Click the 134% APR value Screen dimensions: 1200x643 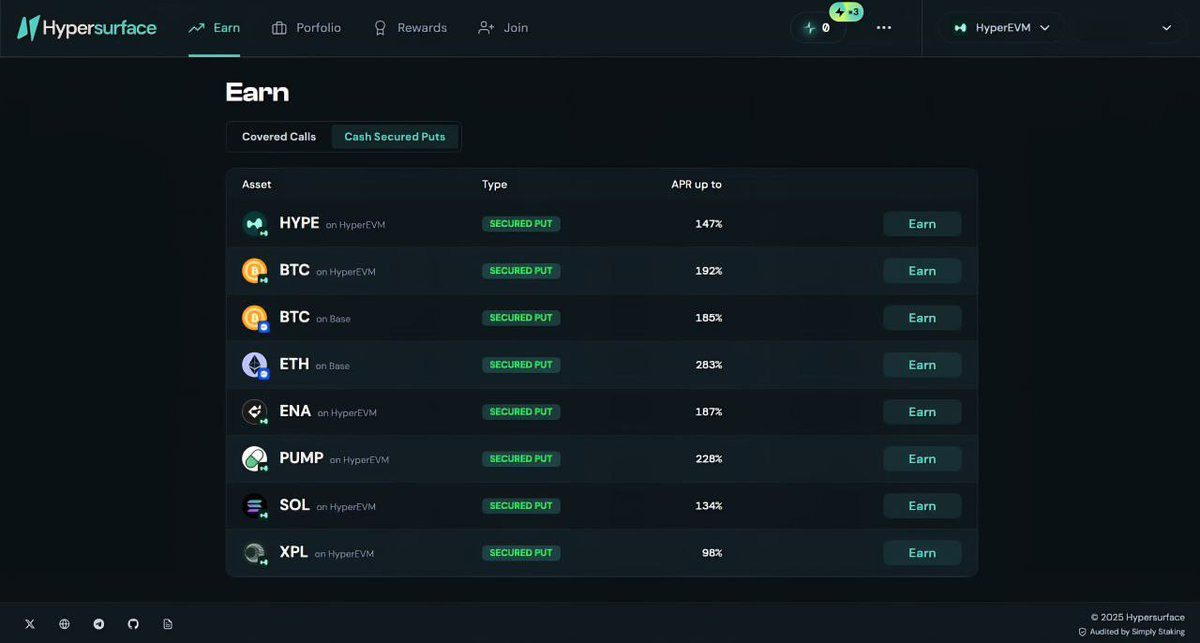[x=709, y=506]
